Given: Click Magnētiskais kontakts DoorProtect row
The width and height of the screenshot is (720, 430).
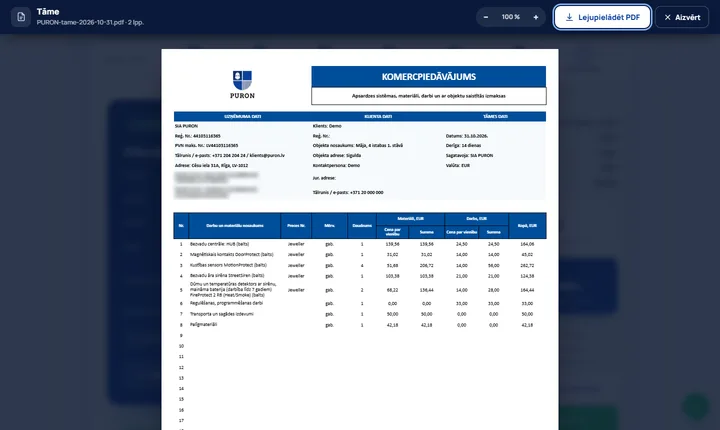Looking at the screenshot, I should [360, 254].
